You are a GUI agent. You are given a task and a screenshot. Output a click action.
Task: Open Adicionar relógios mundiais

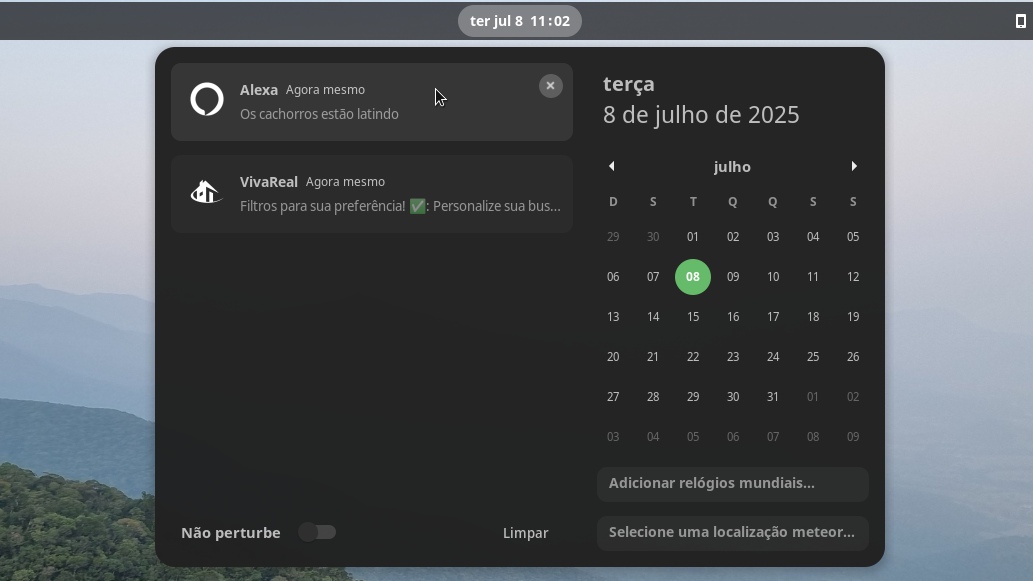(x=733, y=484)
